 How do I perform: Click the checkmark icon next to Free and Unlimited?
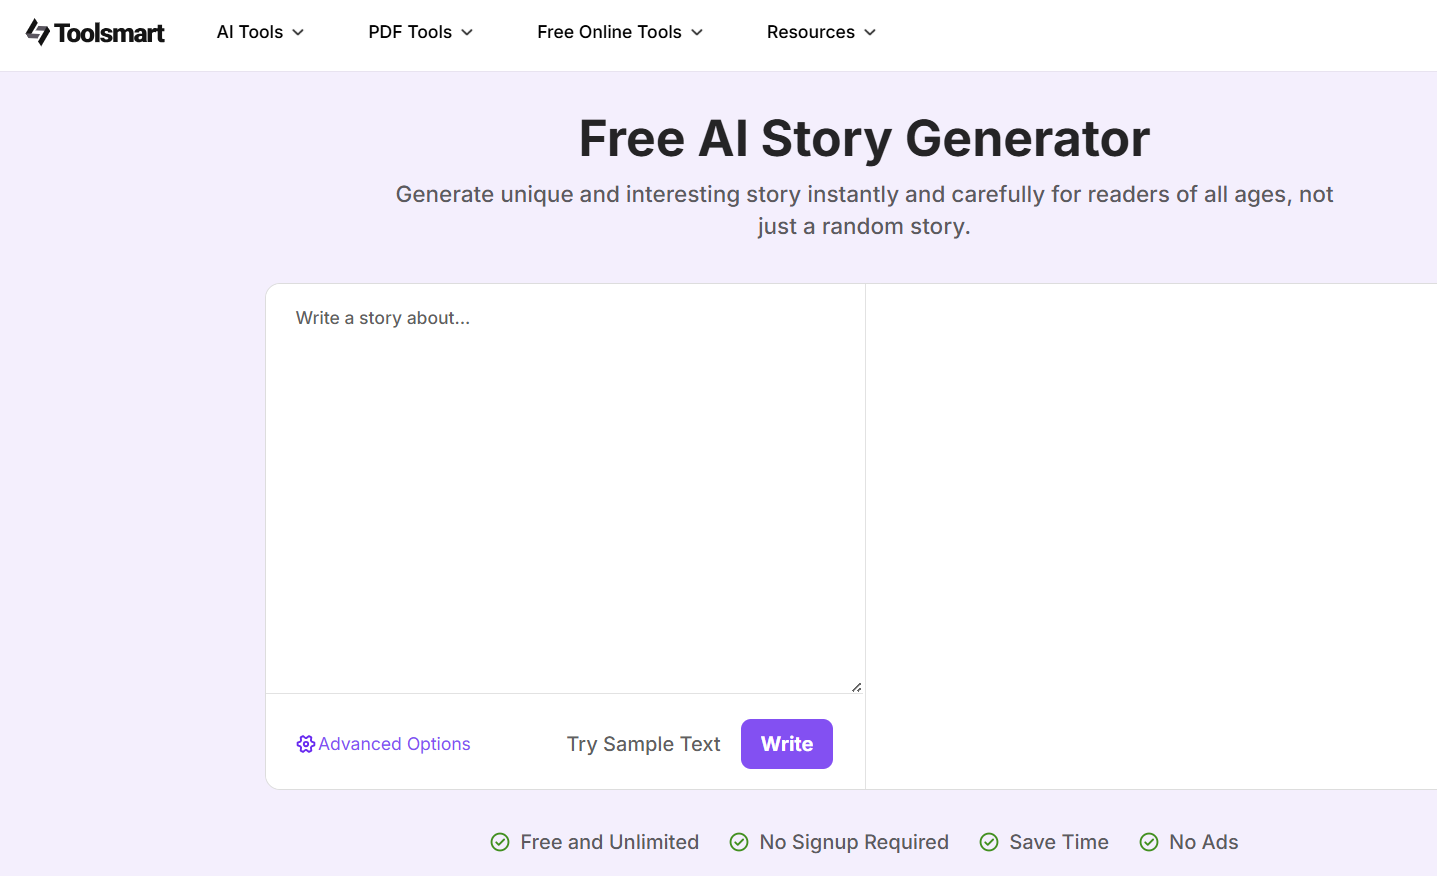(x=500, y=842)
